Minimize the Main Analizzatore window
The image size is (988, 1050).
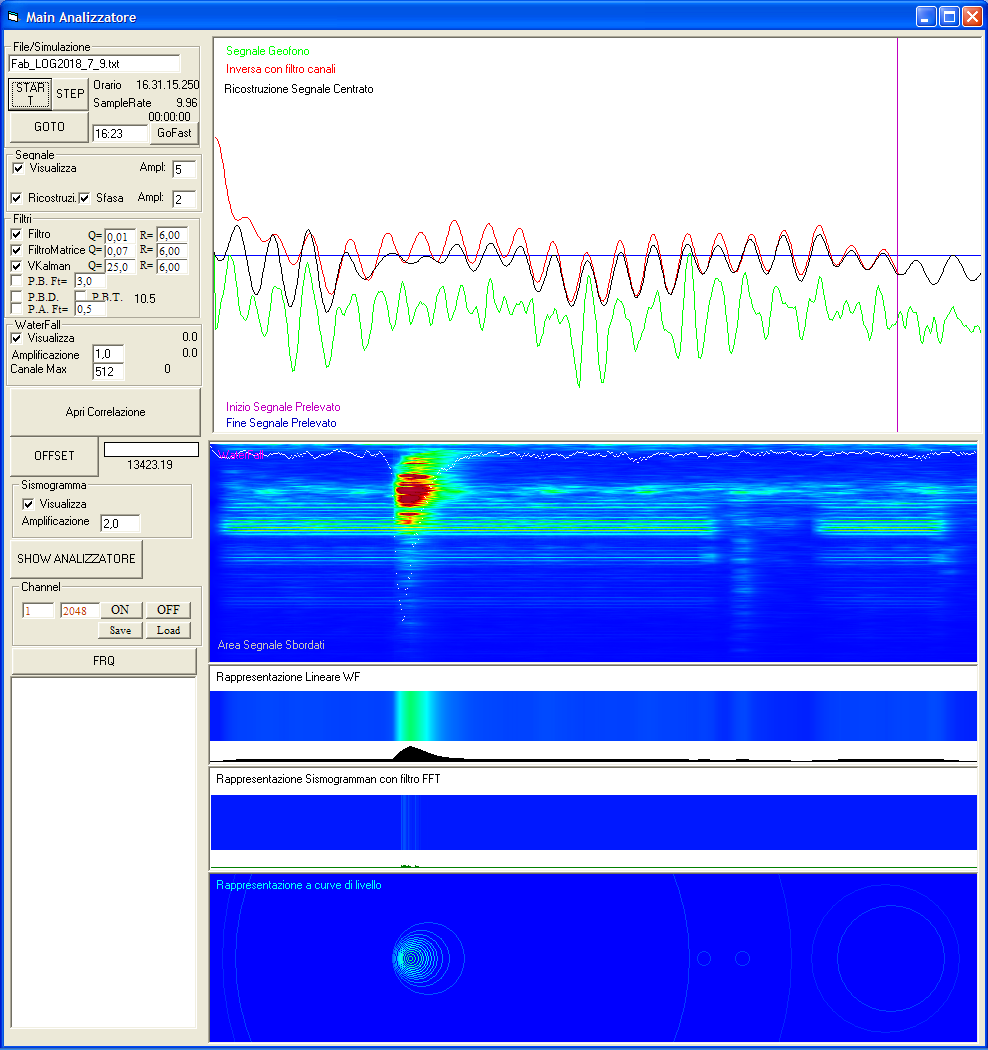[926, 17]
